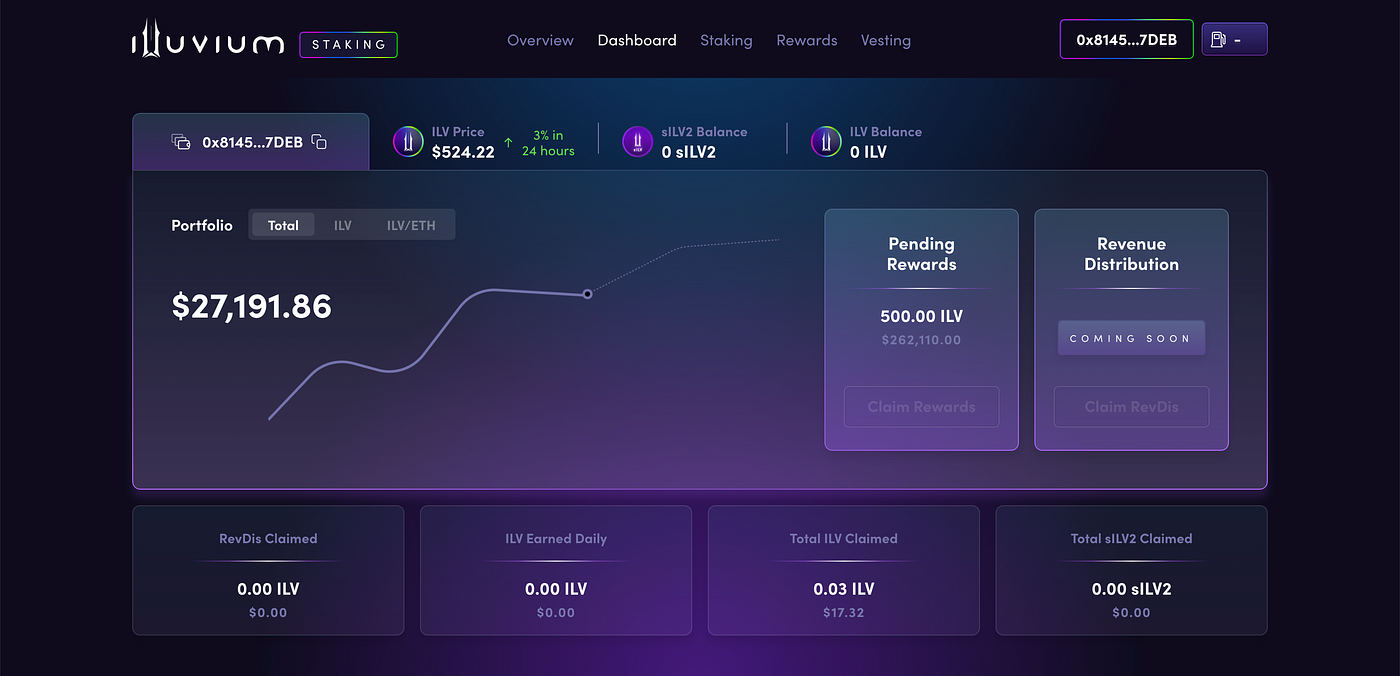Select the Total portfolio tab

[283, 225]
